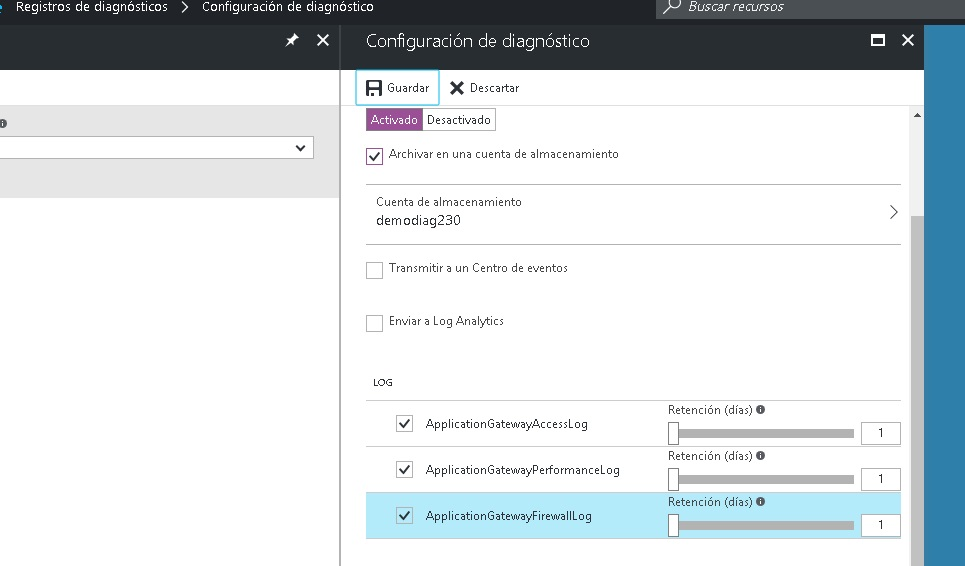Expand Cuenta de almacenamiento demodiag230 chevron
This screenshot has height=566, width=965.
(893, 212)
